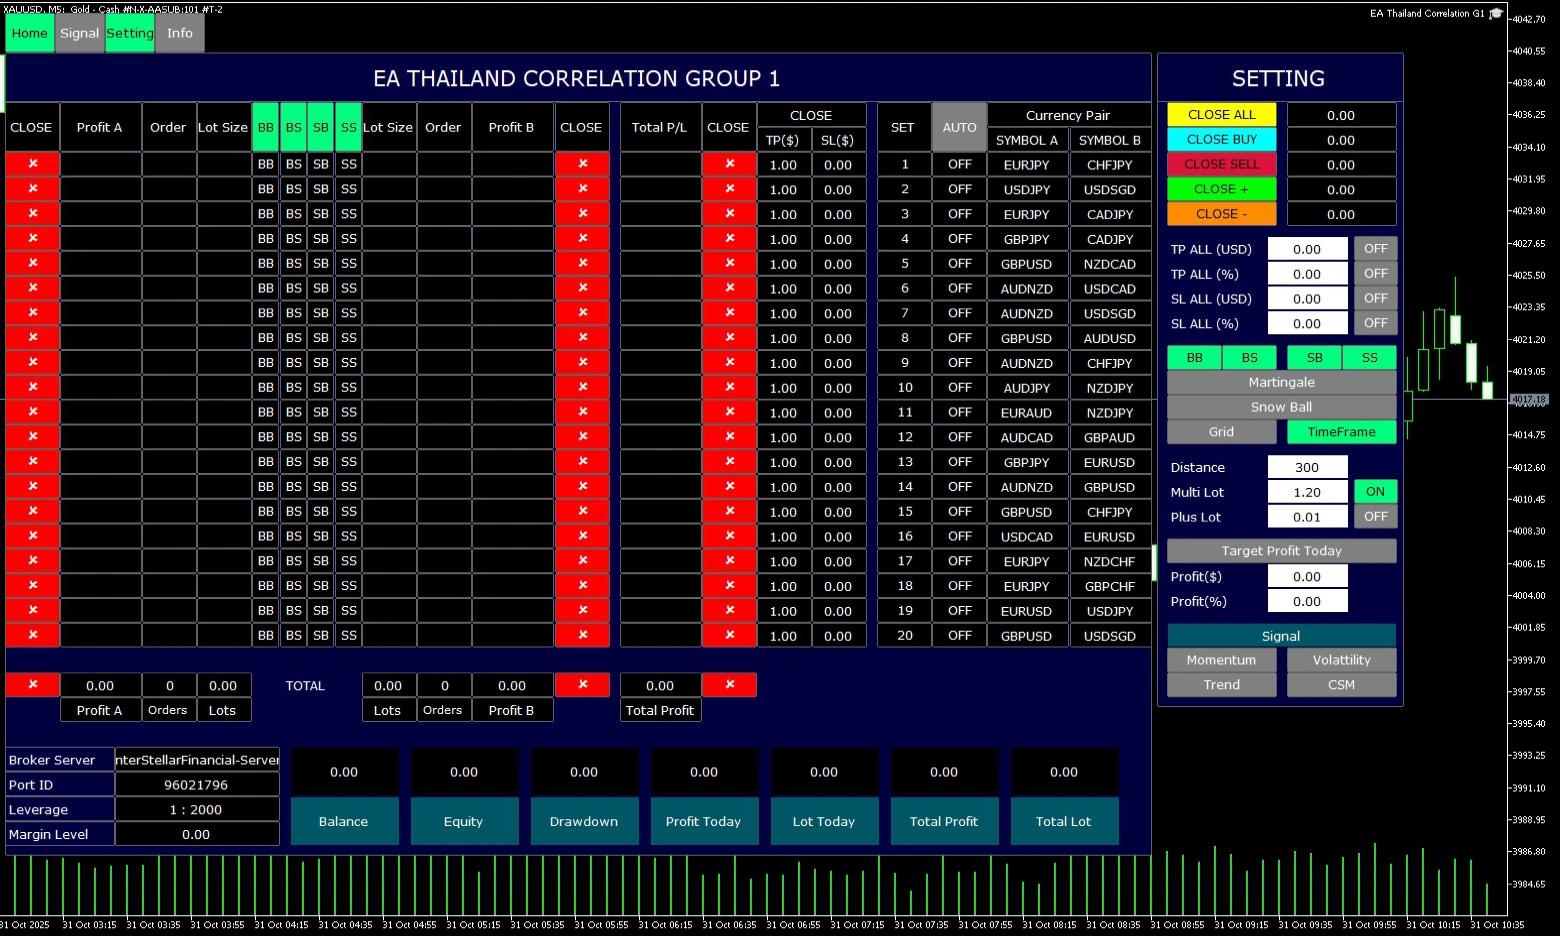Click the red CLOSE SELL button

(1221, 165)
